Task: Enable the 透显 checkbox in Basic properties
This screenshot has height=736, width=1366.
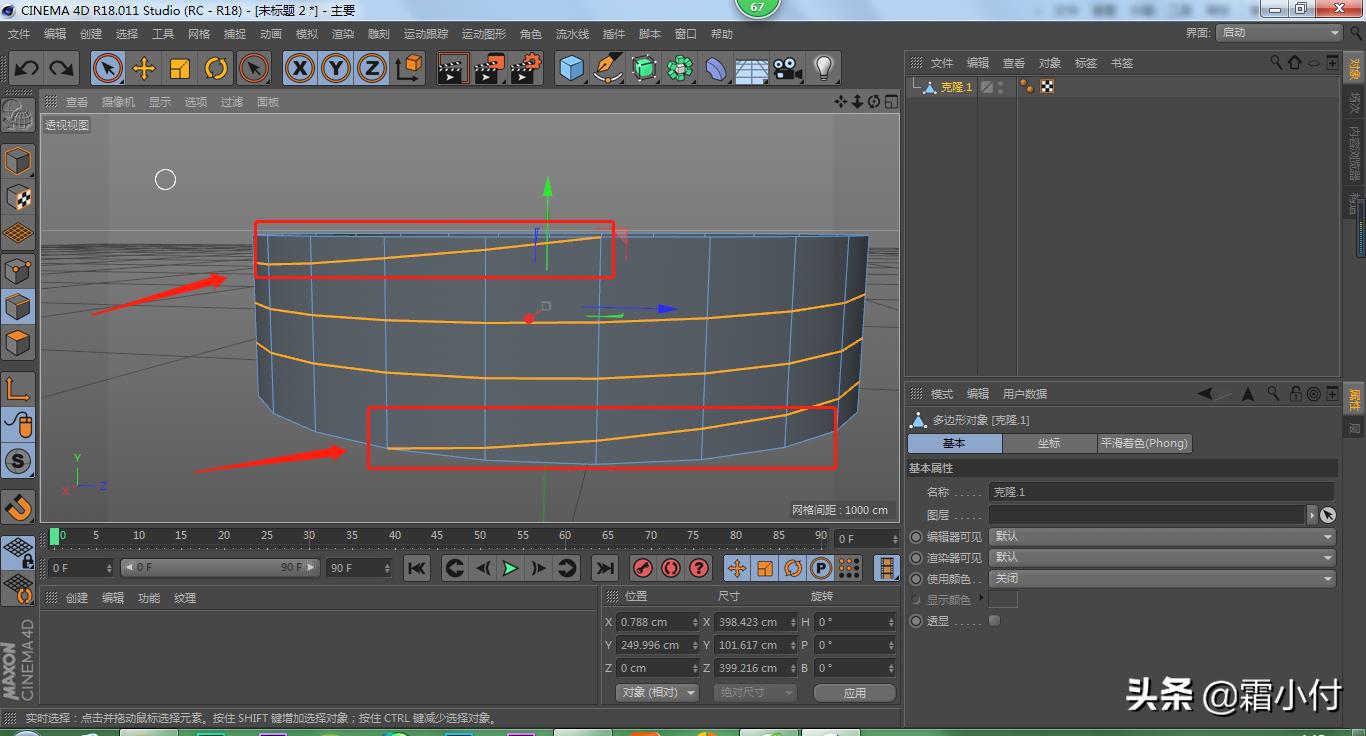Action: click(x=992, y=620)
